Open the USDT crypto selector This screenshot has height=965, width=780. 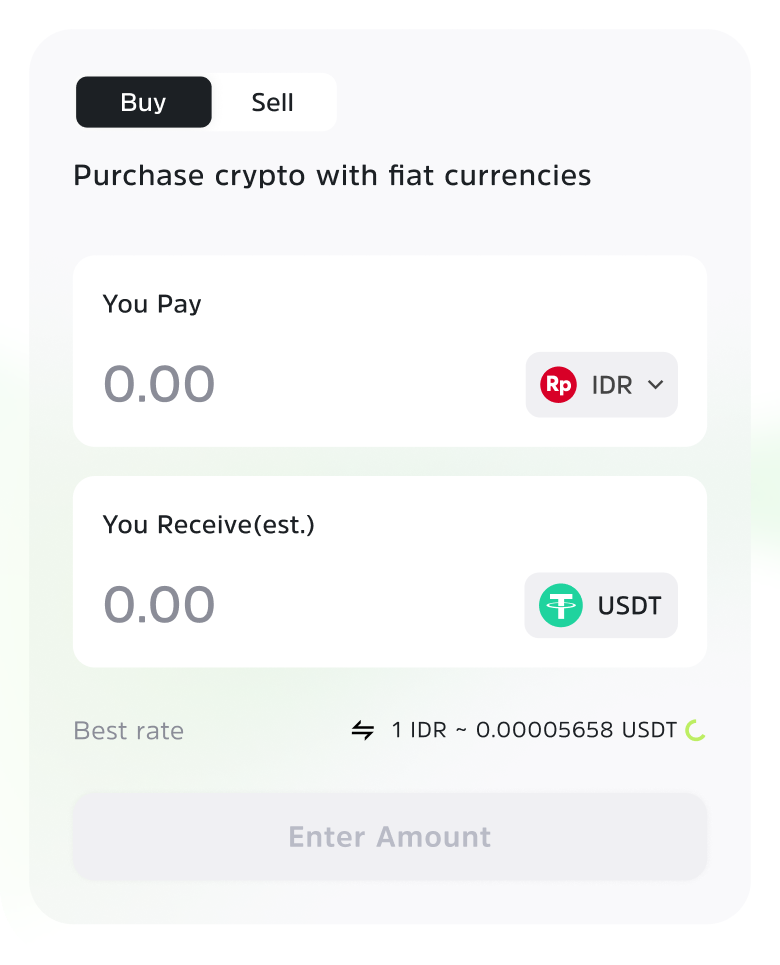[x=601, y=606]
